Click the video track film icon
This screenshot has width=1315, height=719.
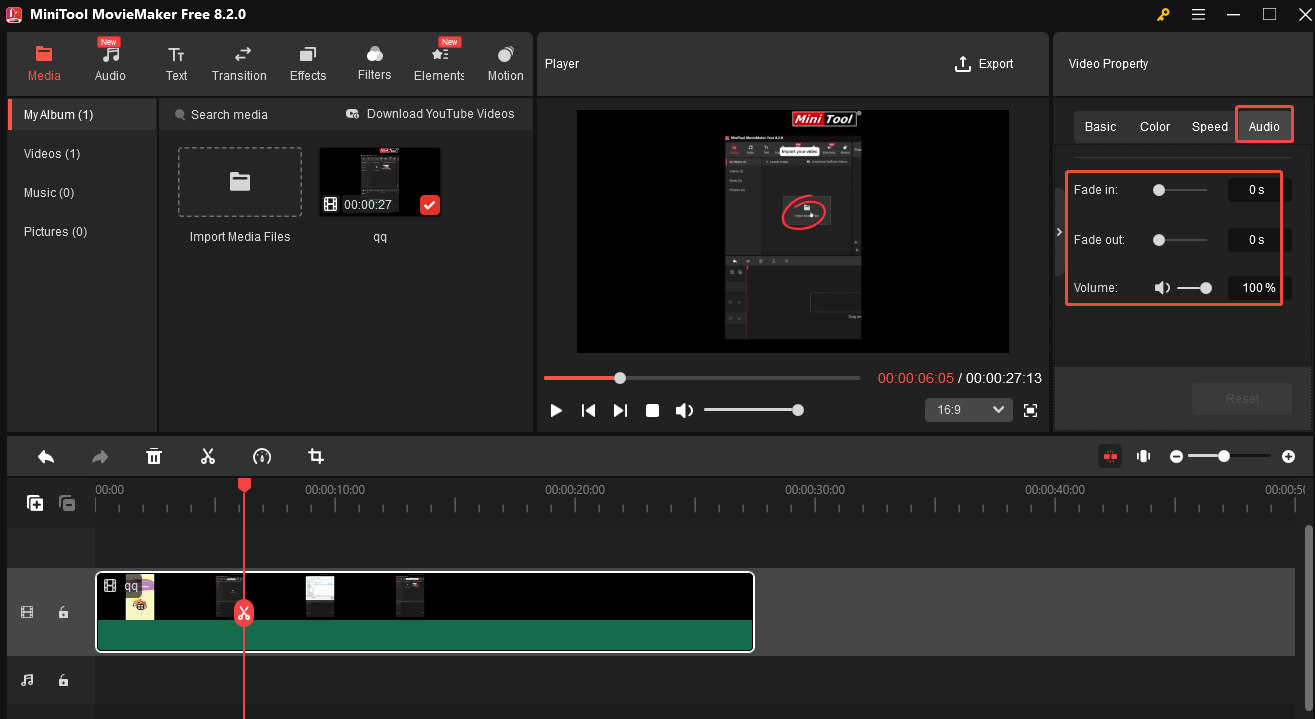[27, 612]
